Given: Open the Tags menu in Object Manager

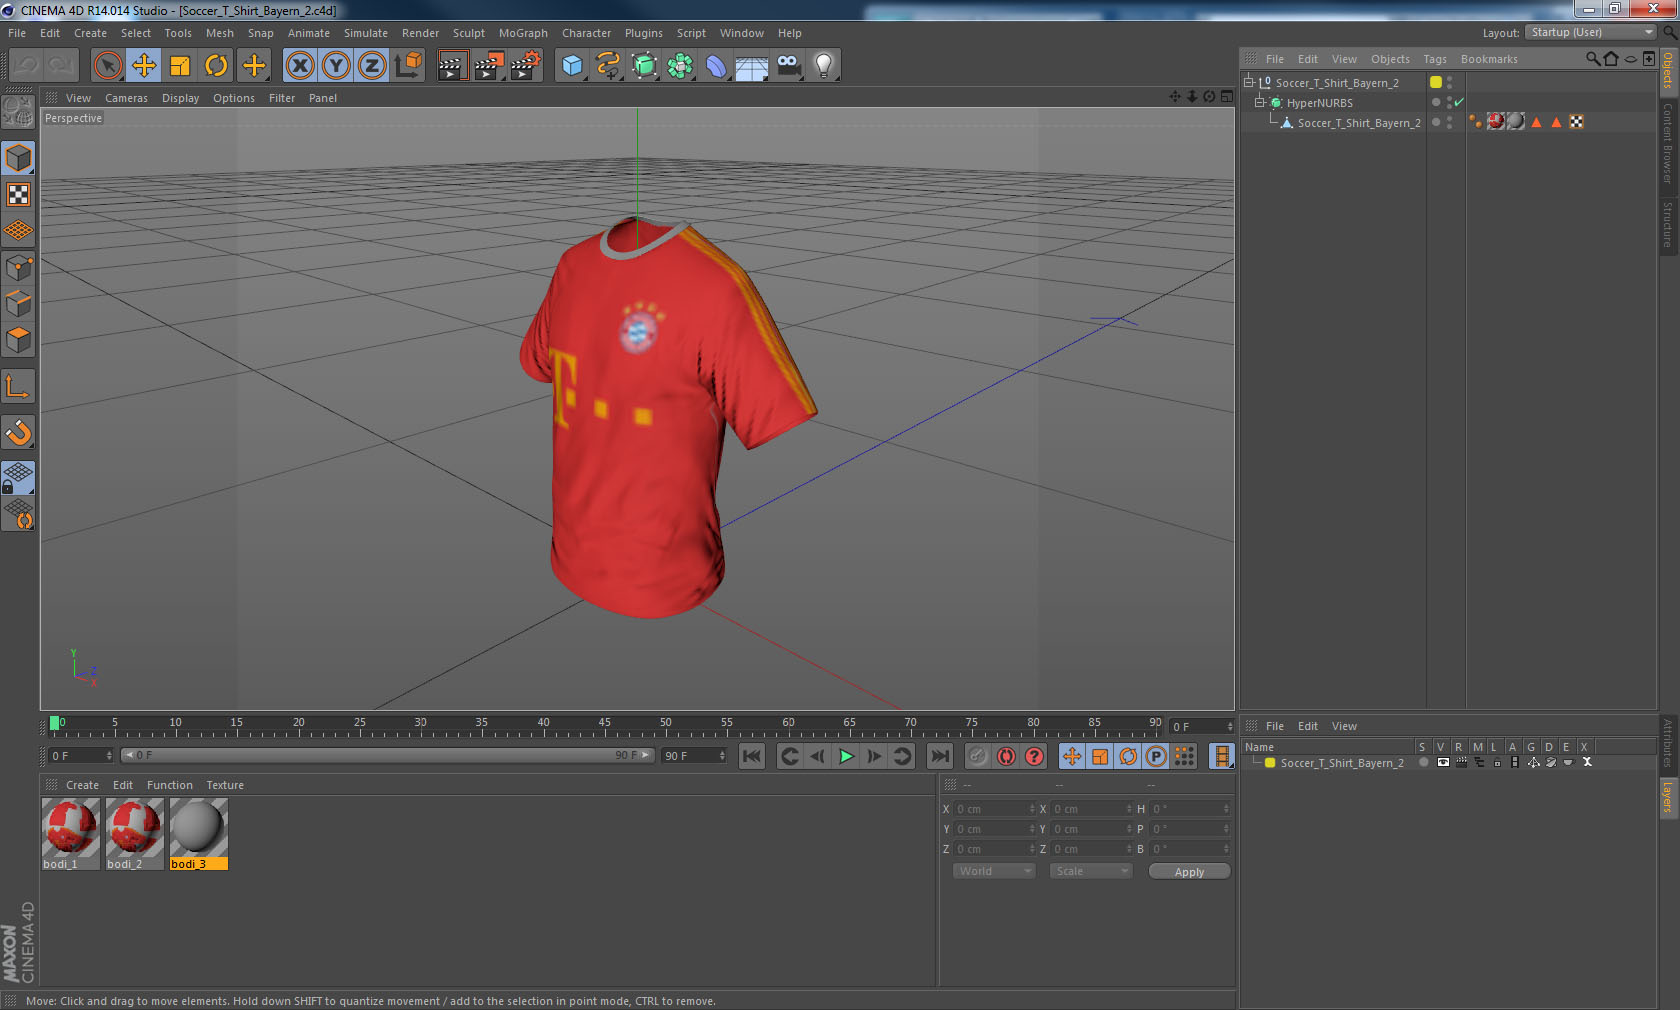Looking at the screenshot, I should (1435, 59).
